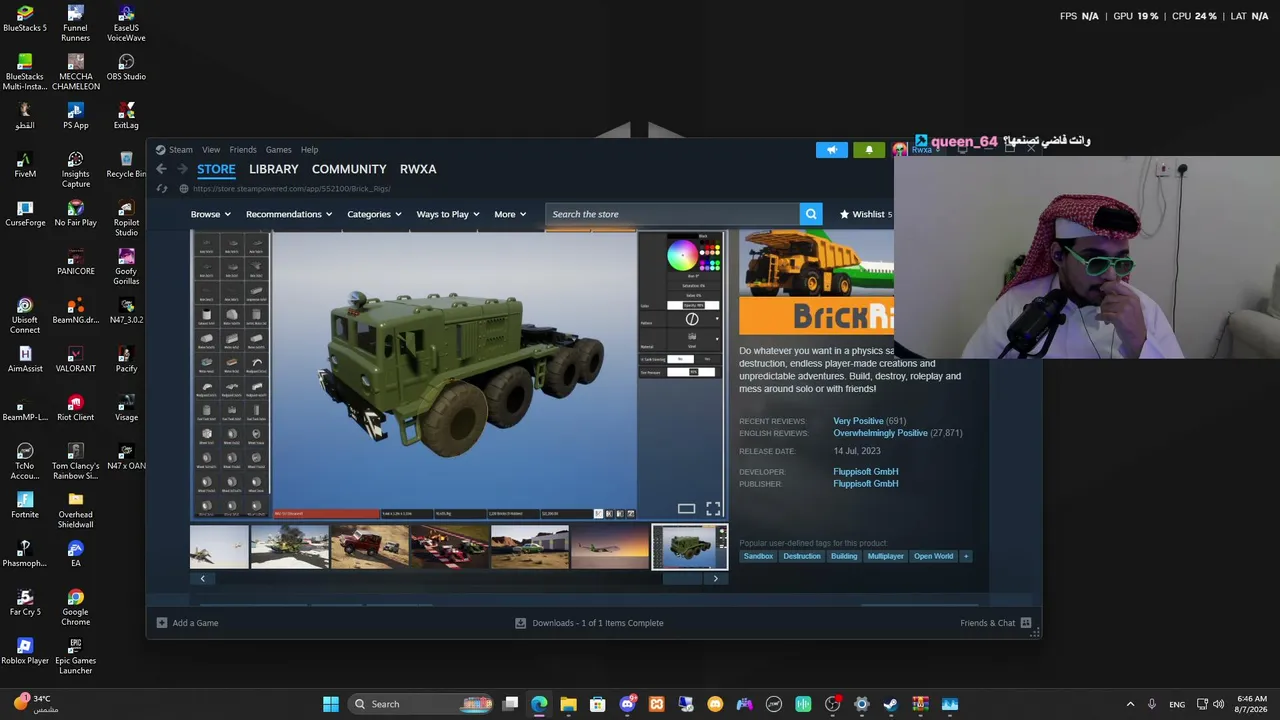Screen dimensions: 1280x720
Task: Select the Building tag
Action: pyautogui.click(x=844, y=556)
